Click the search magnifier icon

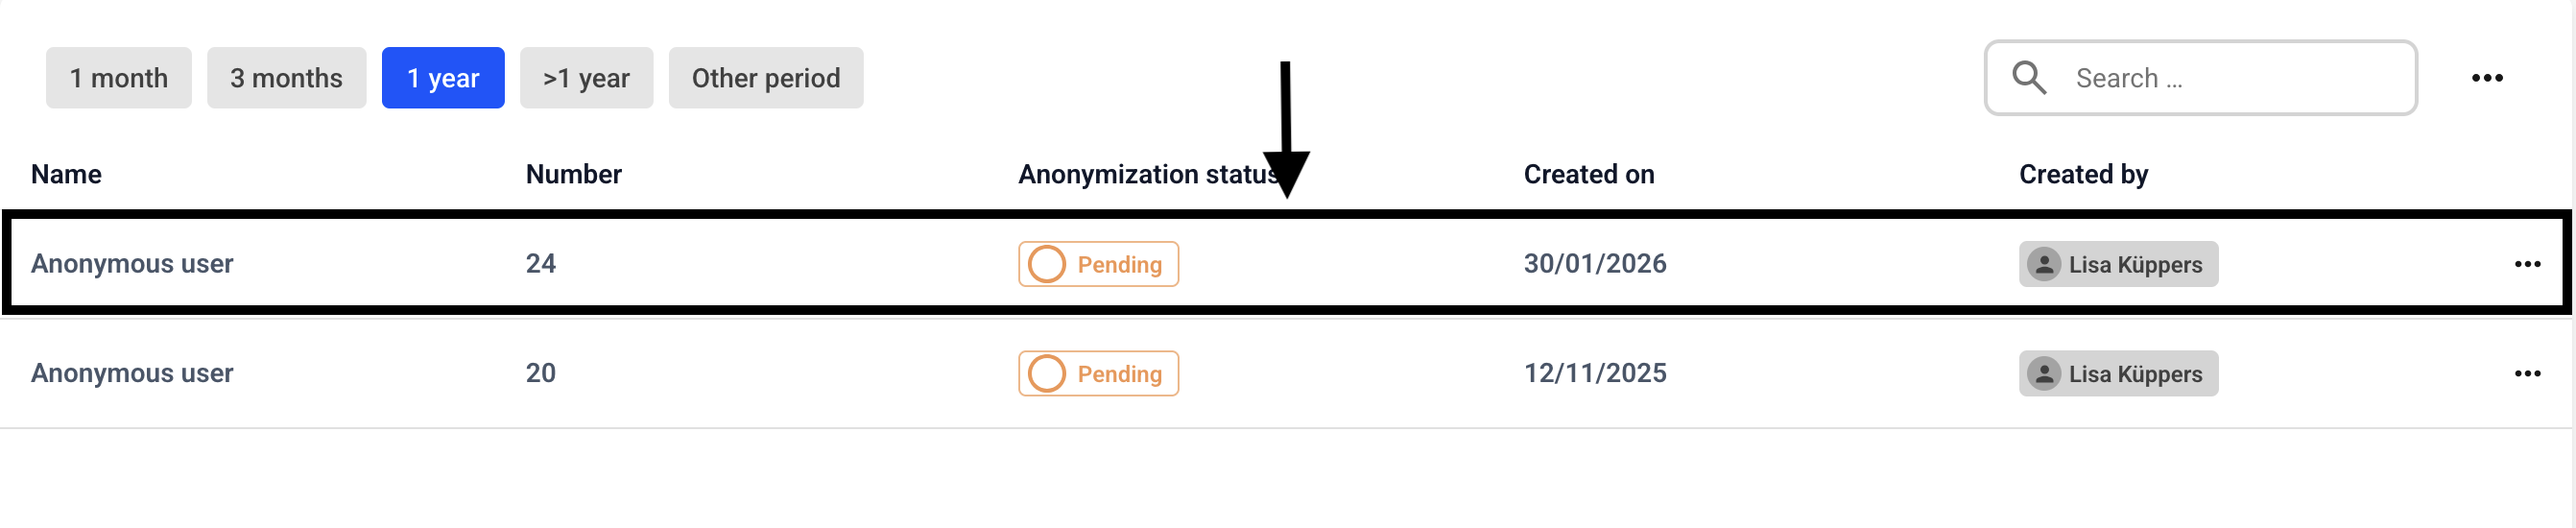click(x=2028, y=77)
